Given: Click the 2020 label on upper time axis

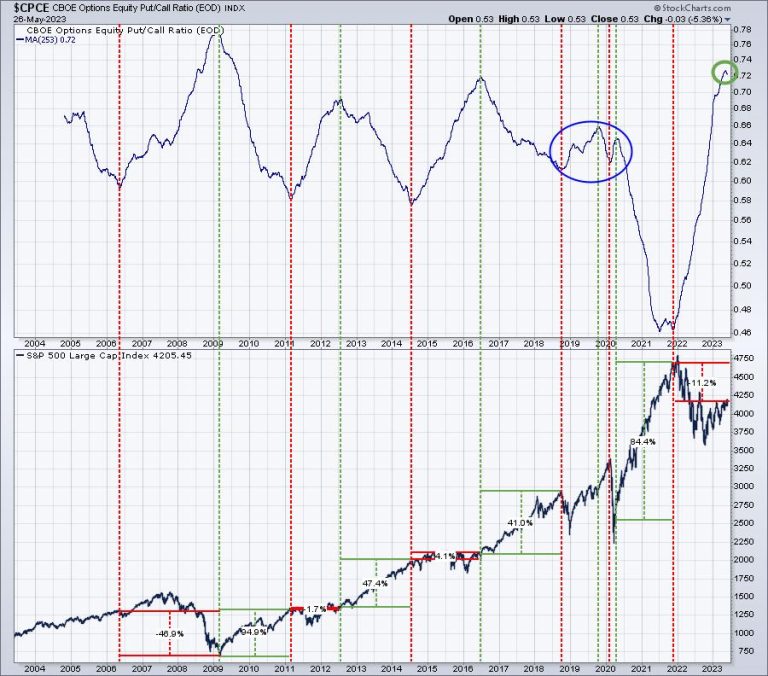Looking at the screenshot, I should pos(605,343).
